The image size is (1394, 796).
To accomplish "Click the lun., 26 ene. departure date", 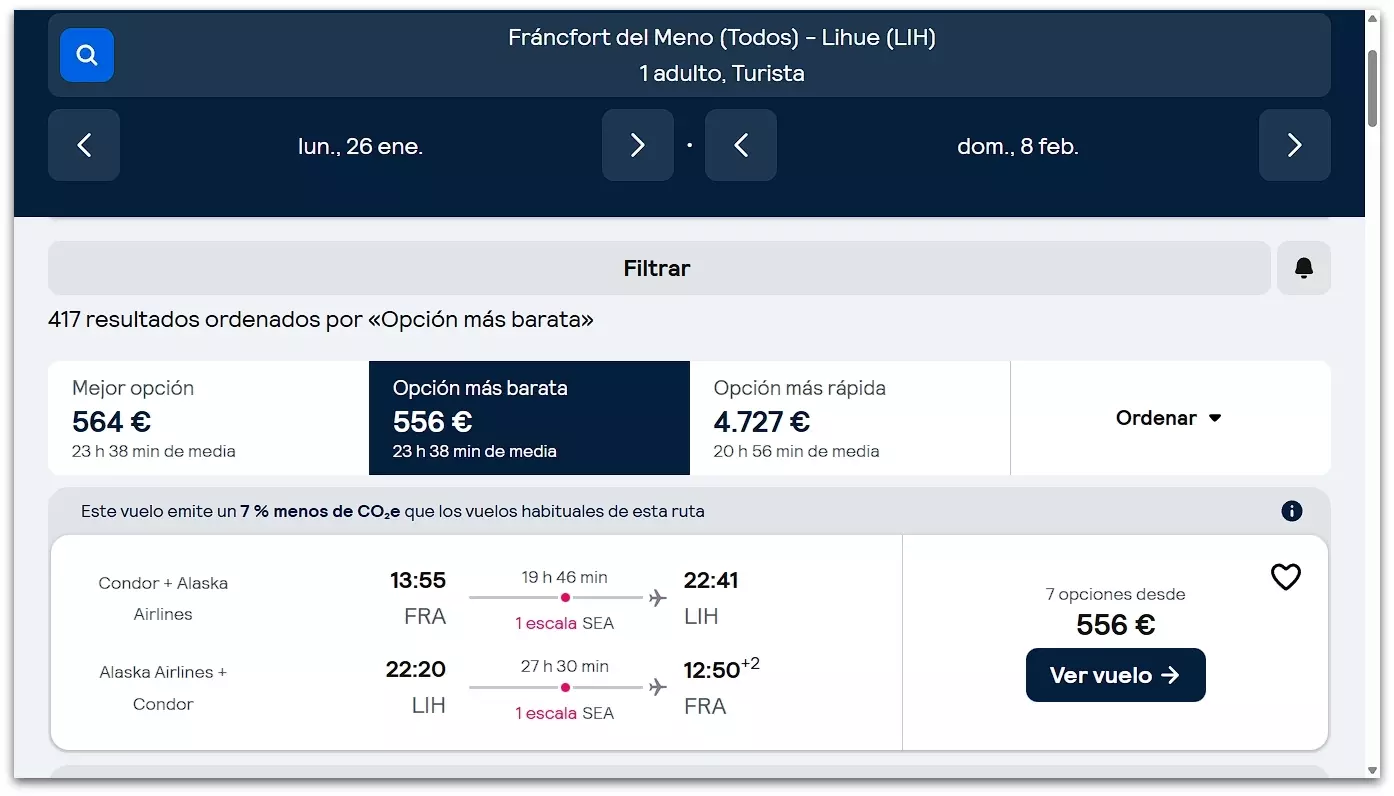I will point(360,146).
